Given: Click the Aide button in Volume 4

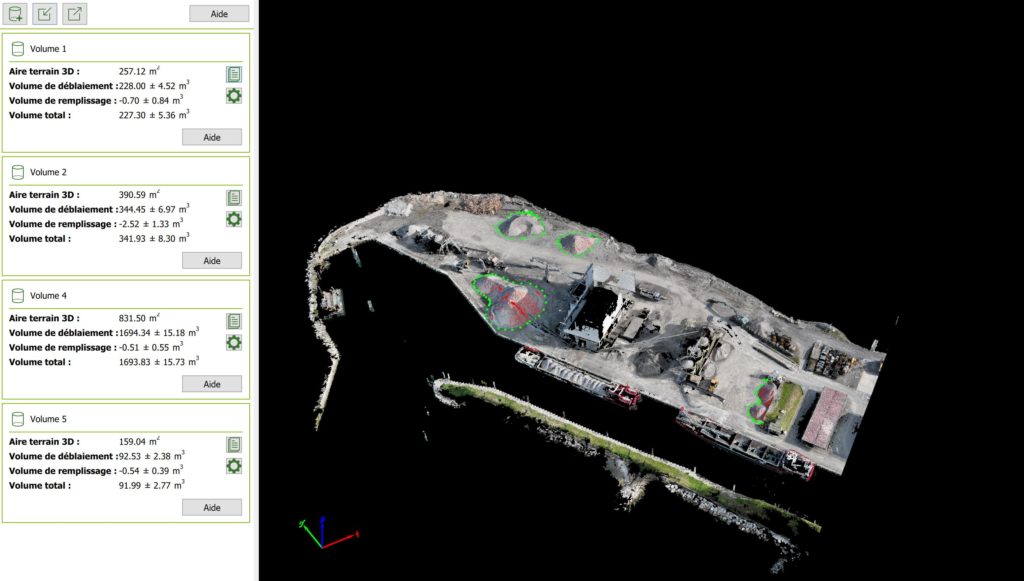Looking at the screenshot, I should pyautogui.click(x=212, y=384).
